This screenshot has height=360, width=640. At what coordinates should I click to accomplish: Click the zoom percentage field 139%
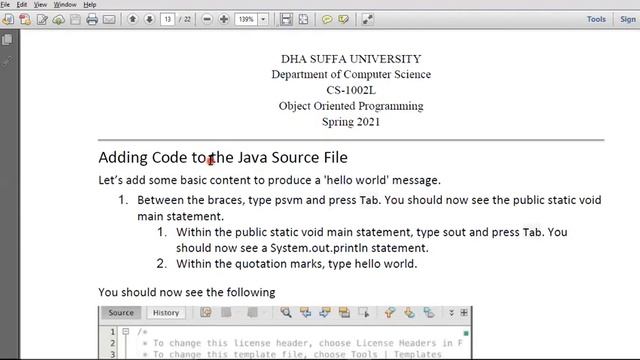point(246,19)
